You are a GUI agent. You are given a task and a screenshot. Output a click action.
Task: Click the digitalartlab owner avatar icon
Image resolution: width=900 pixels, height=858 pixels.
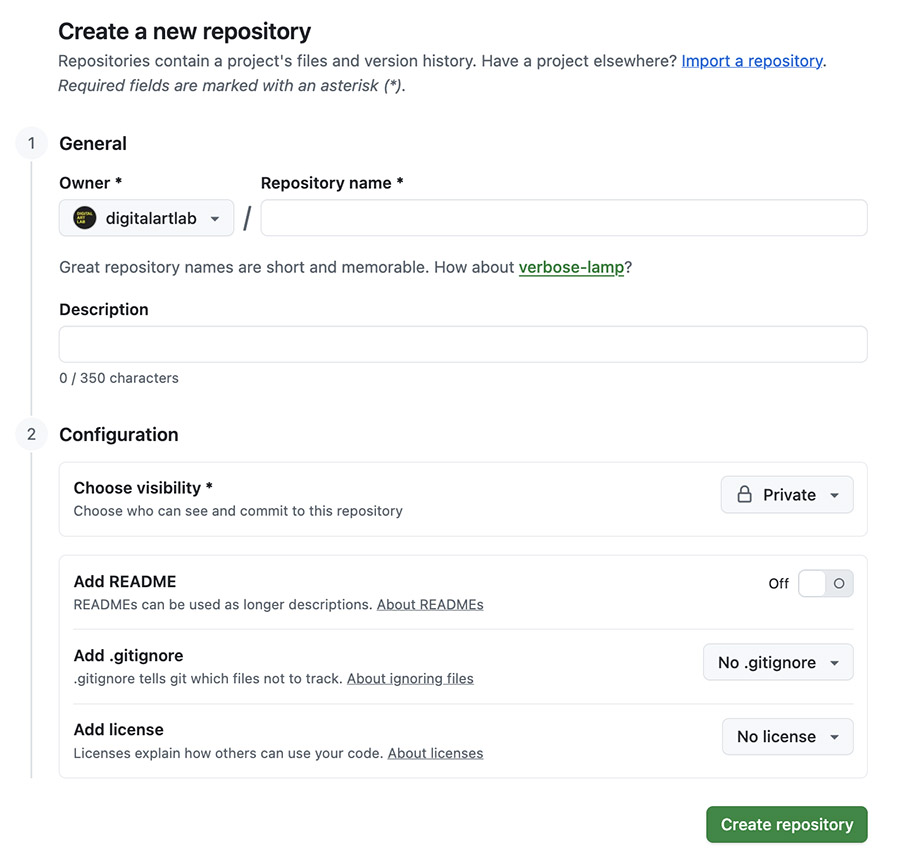point(85,218)
